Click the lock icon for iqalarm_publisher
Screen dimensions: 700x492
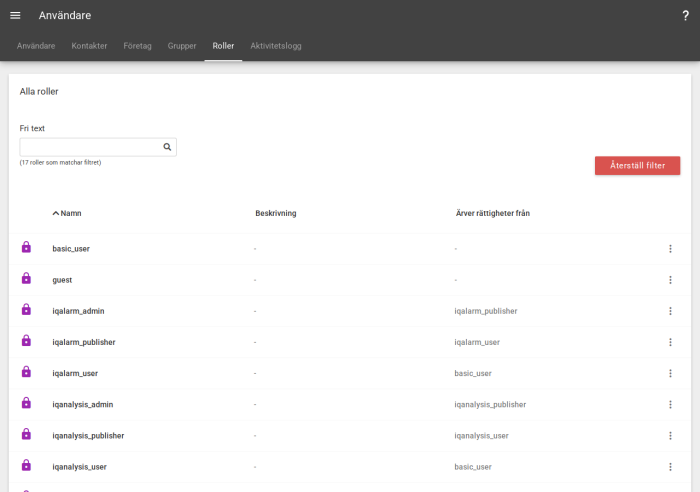point(26,341)
